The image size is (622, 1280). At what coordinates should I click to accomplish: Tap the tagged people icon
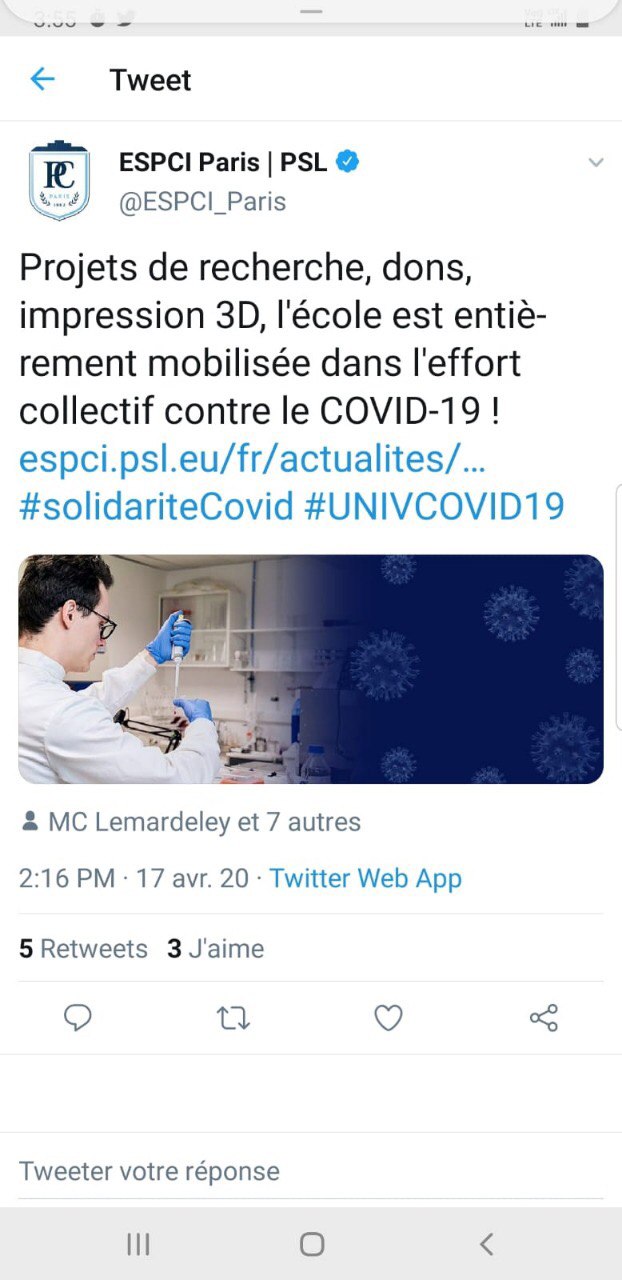(x=30, y=822)
